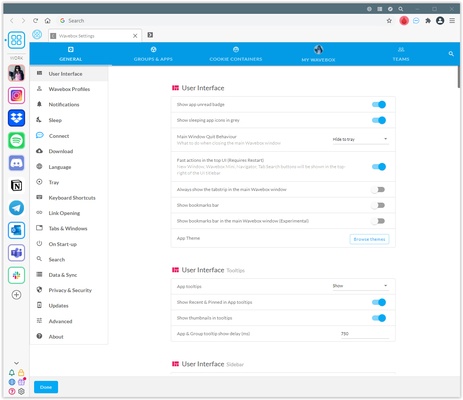Image resolution: width=463 pixels, height=400 pixels.
Task: Select Tabs & Windows in settings menu
Action: click(x=69, y=228)
